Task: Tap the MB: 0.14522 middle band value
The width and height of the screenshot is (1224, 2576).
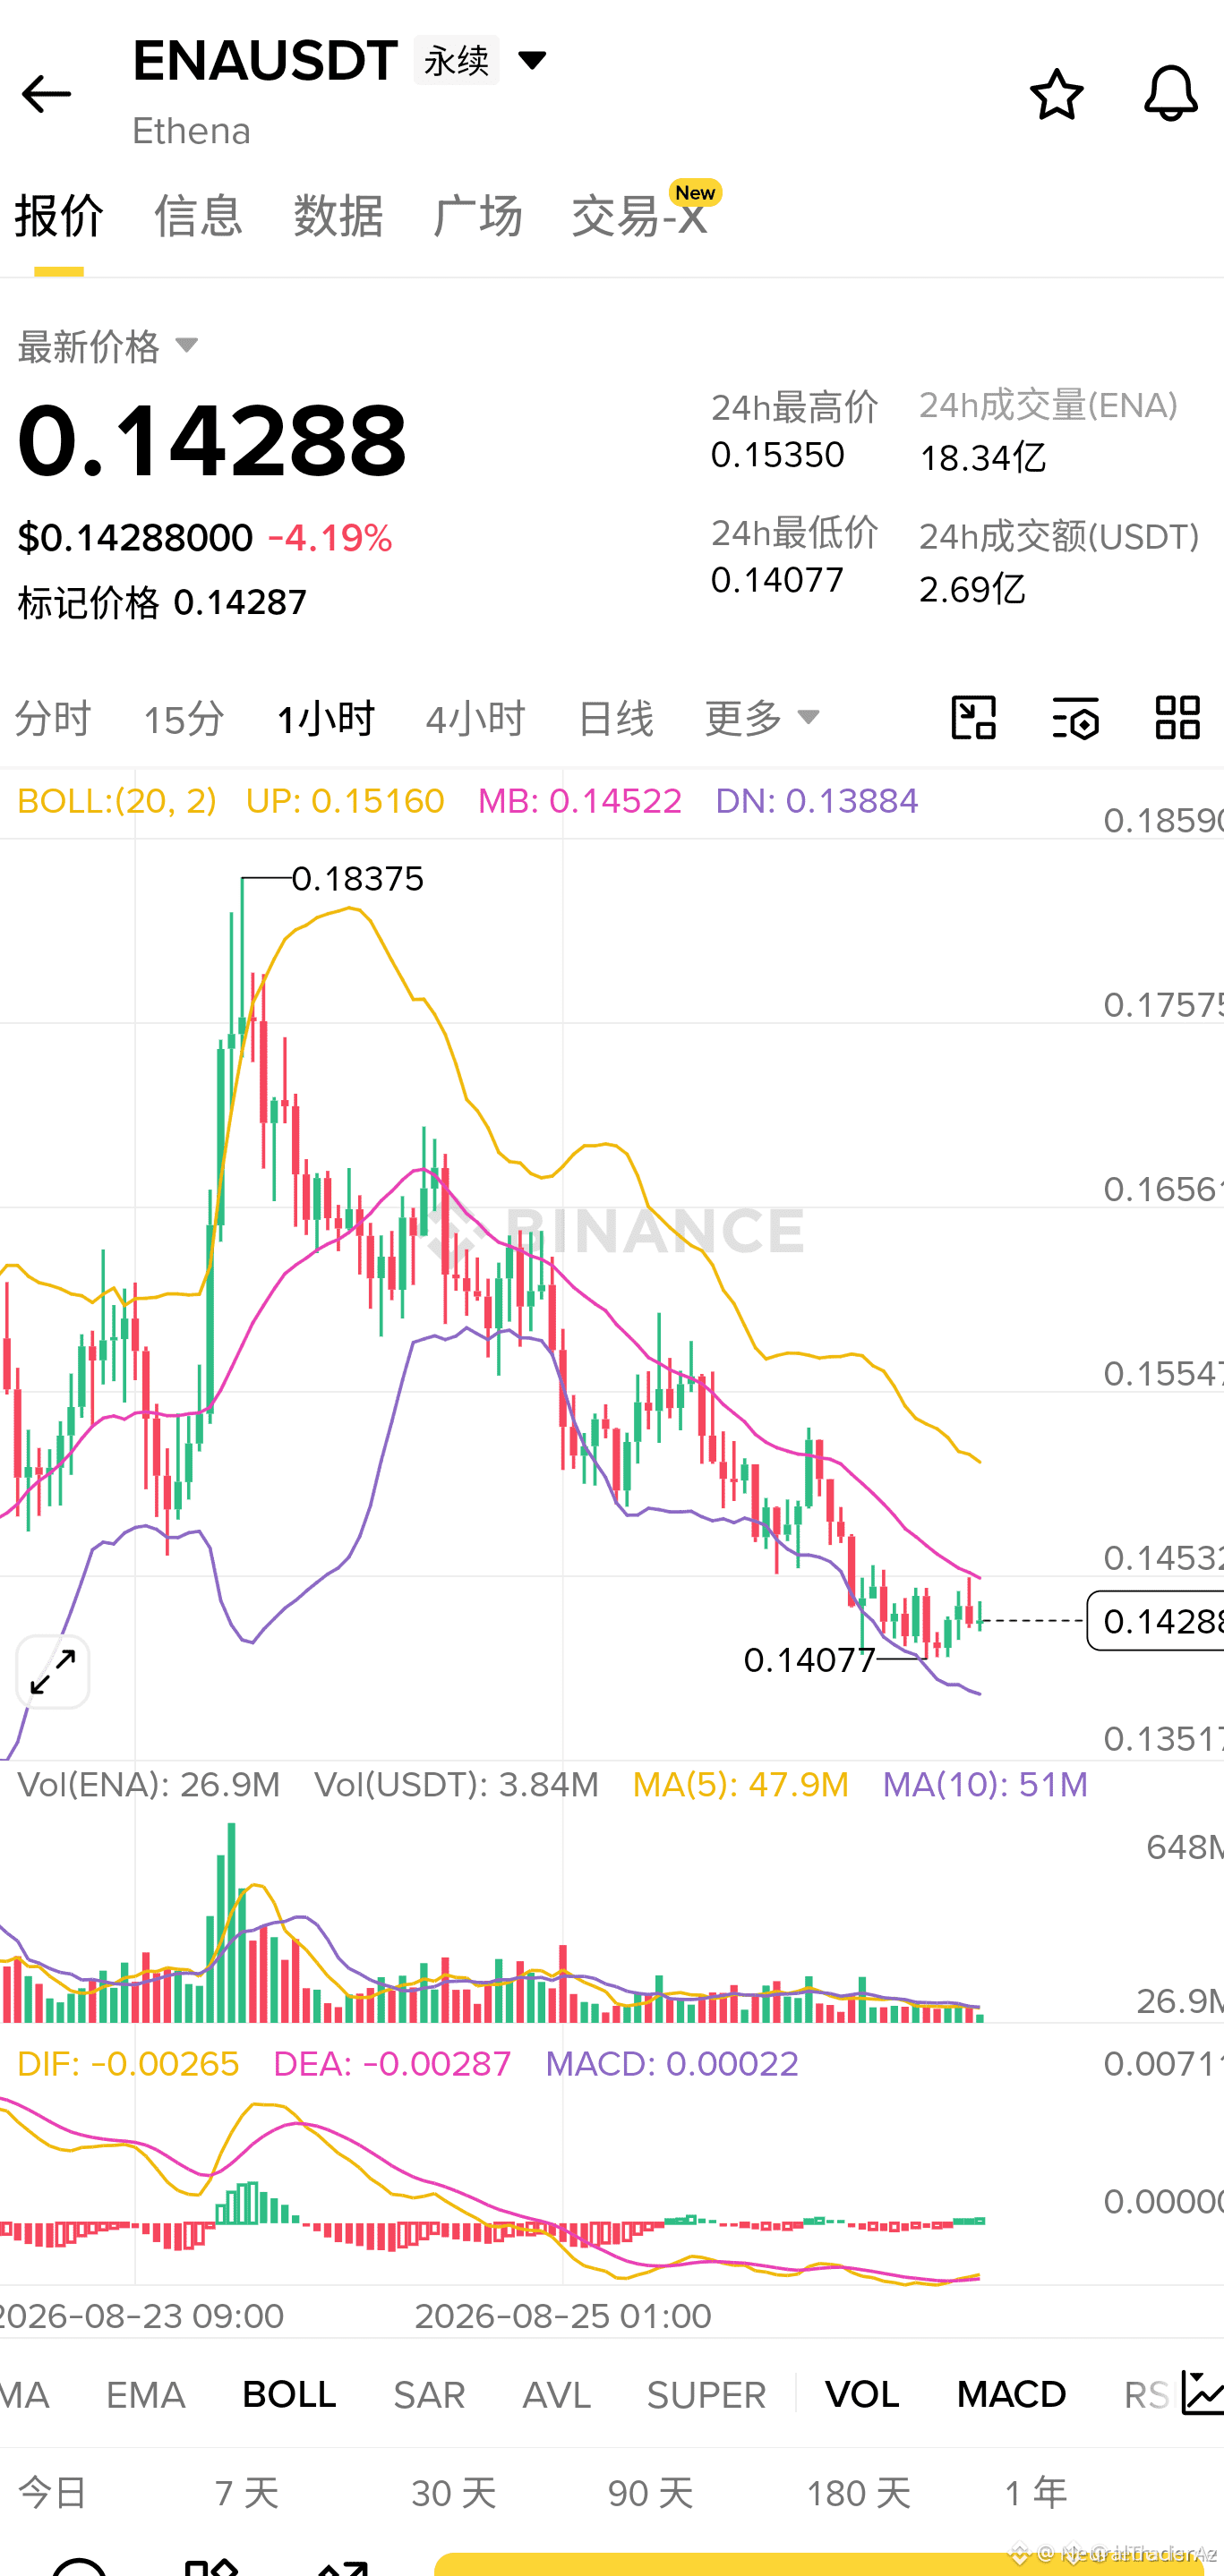Action: 580,801
